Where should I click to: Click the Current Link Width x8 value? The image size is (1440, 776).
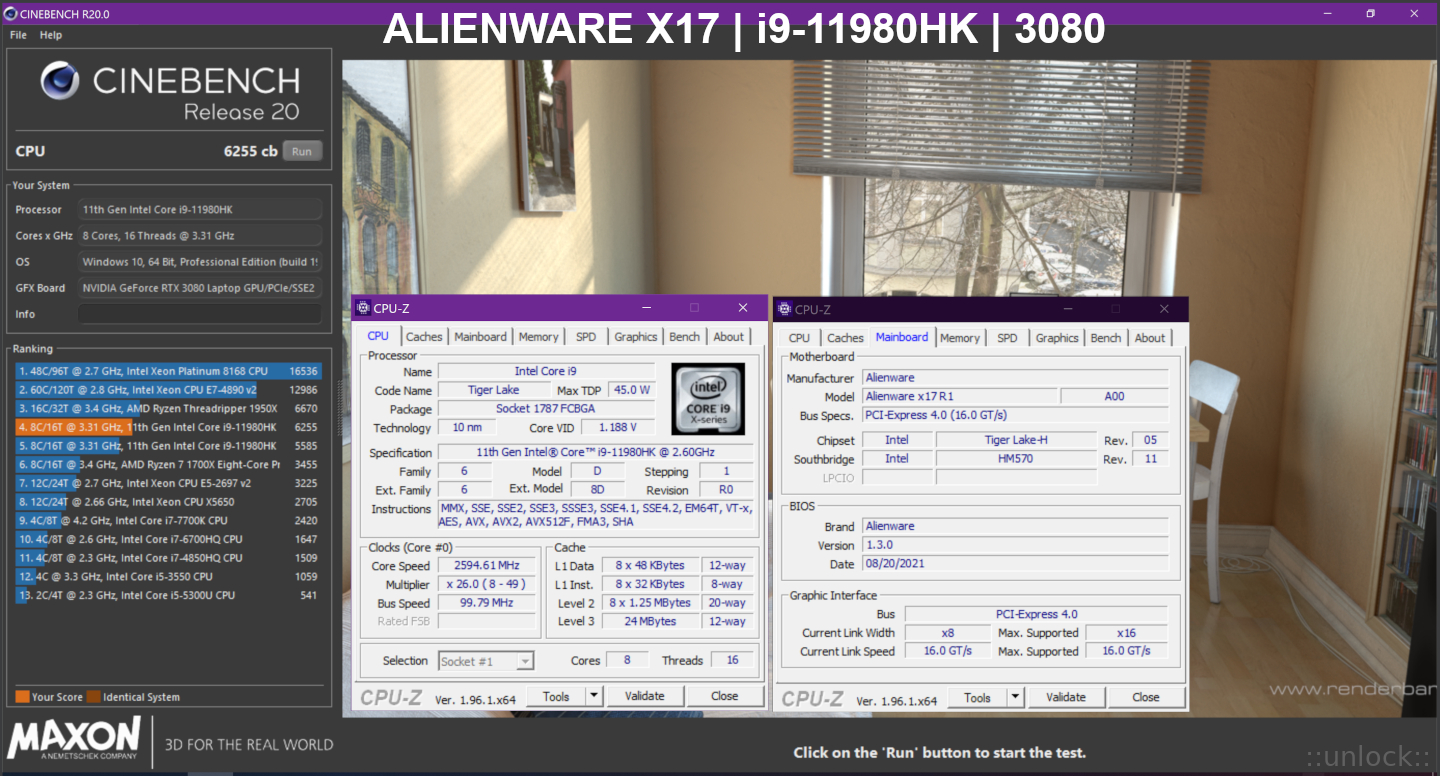click(x=947, y=633)
